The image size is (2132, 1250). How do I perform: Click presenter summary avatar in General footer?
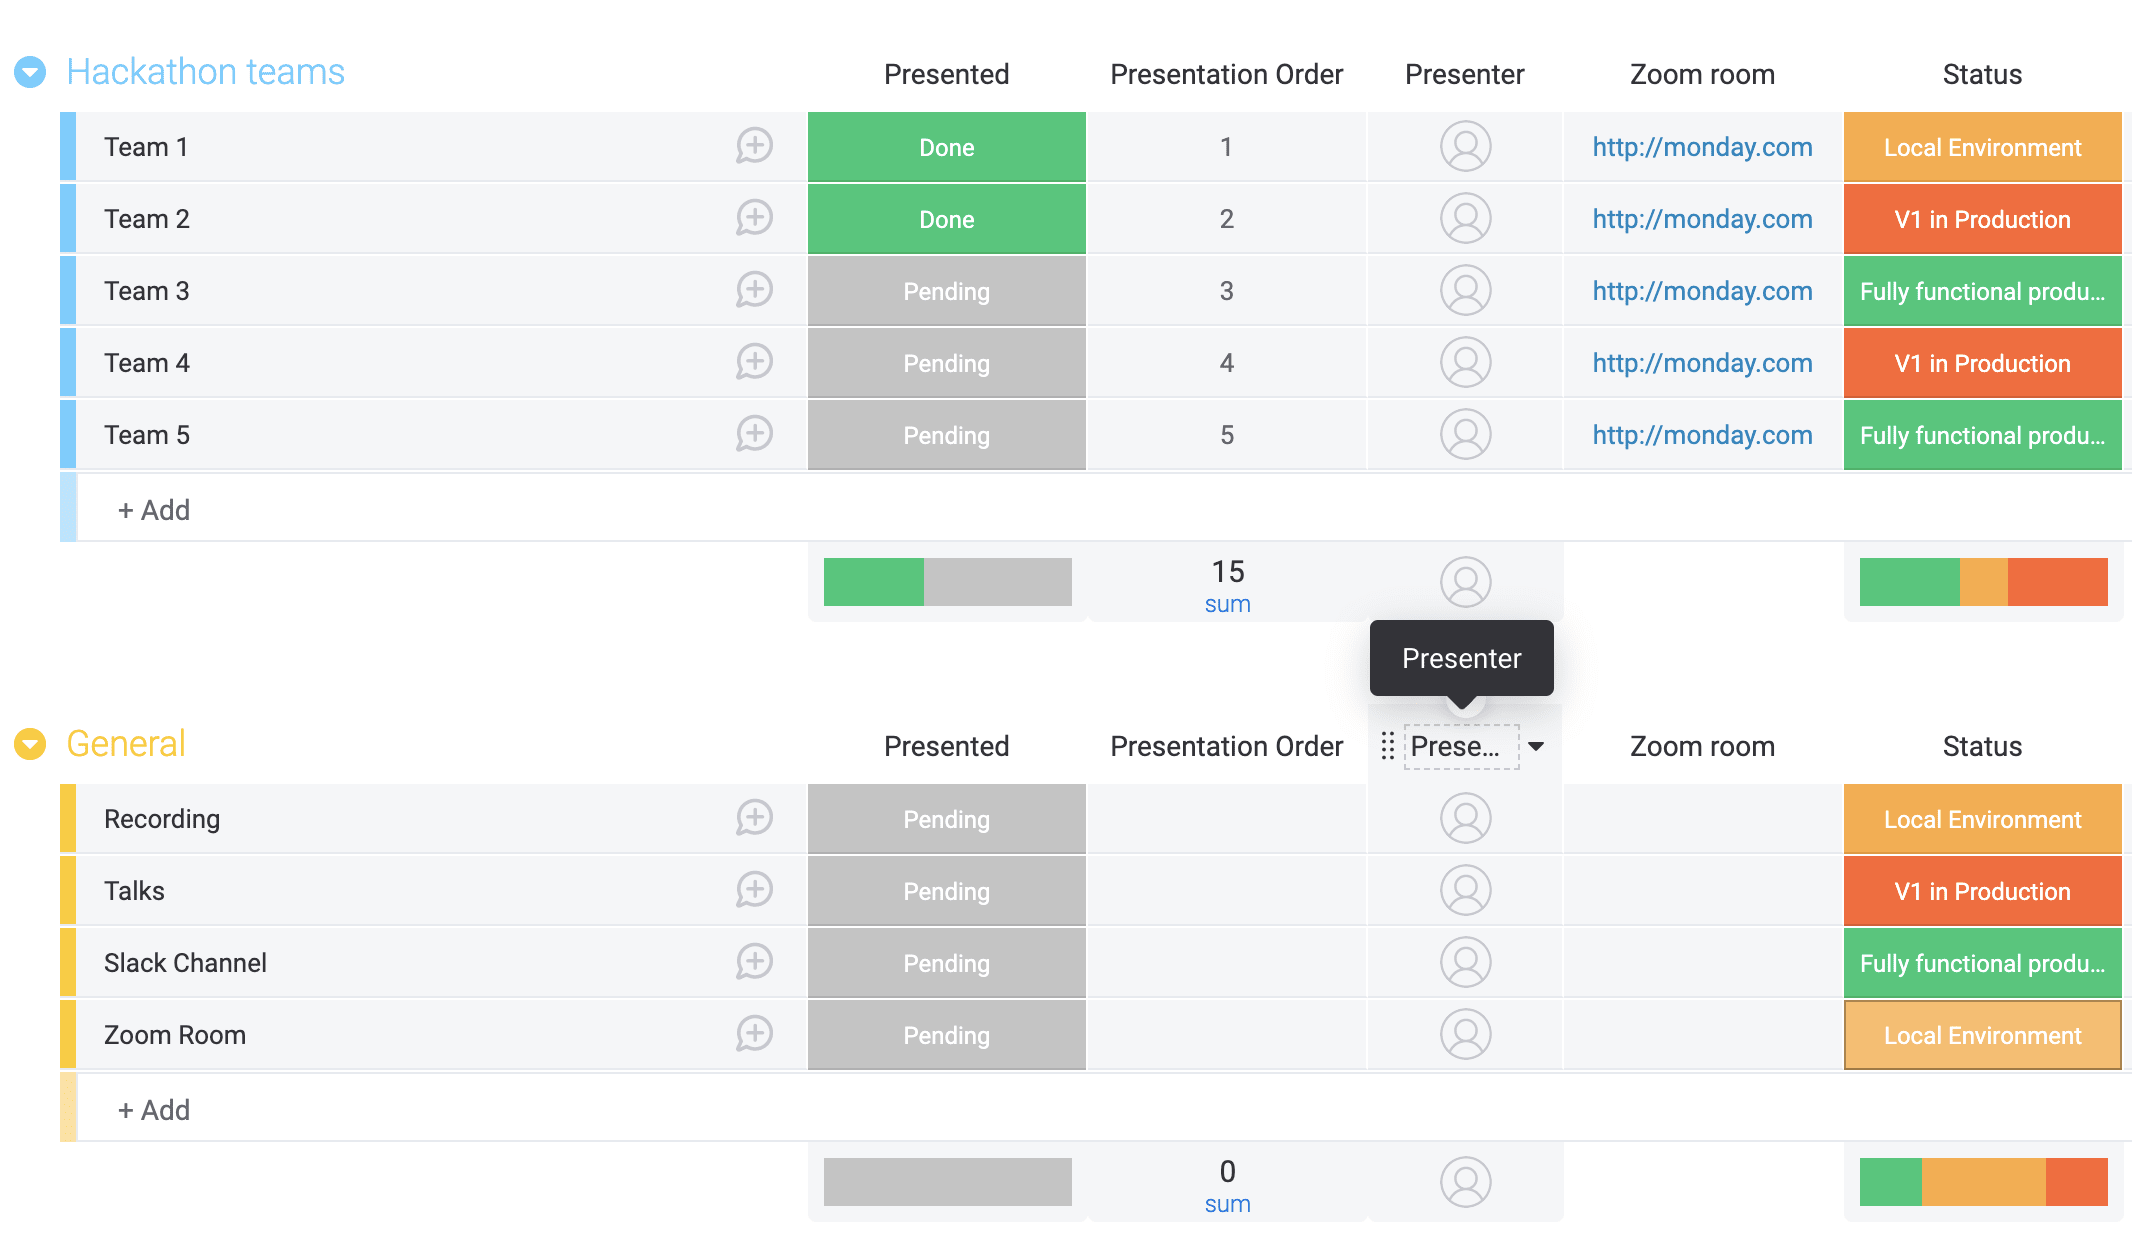(x=1465, y=1182)
